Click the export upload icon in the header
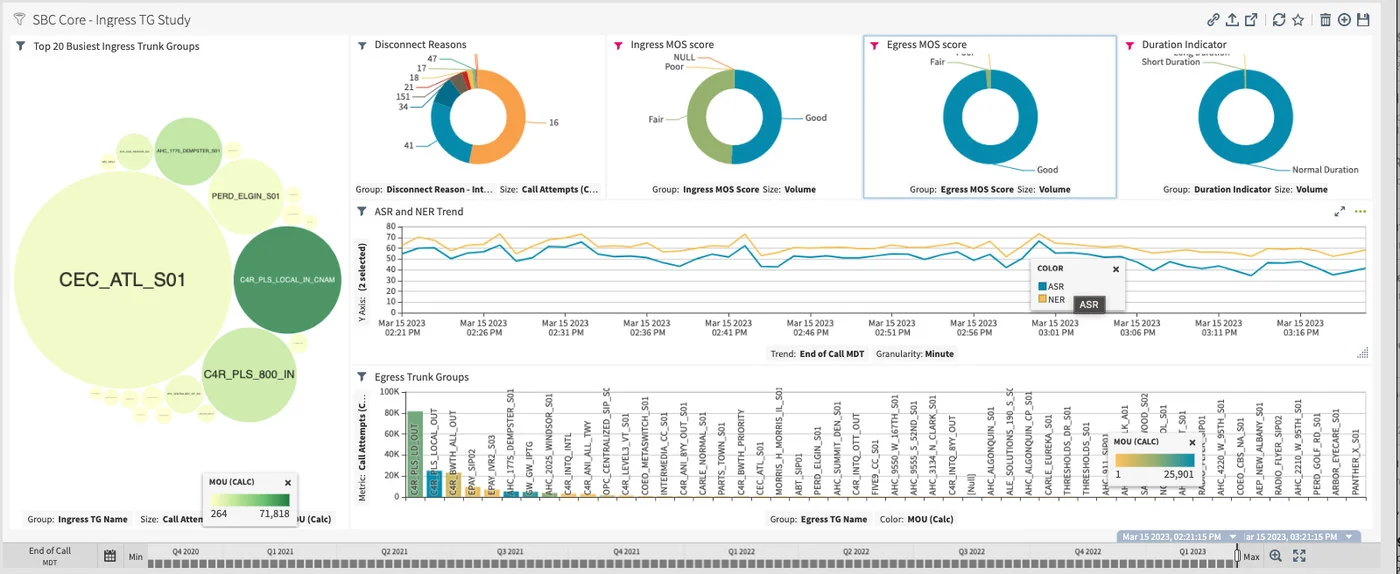Viewport: 1400px width, 574px height. coord(1232,20)
